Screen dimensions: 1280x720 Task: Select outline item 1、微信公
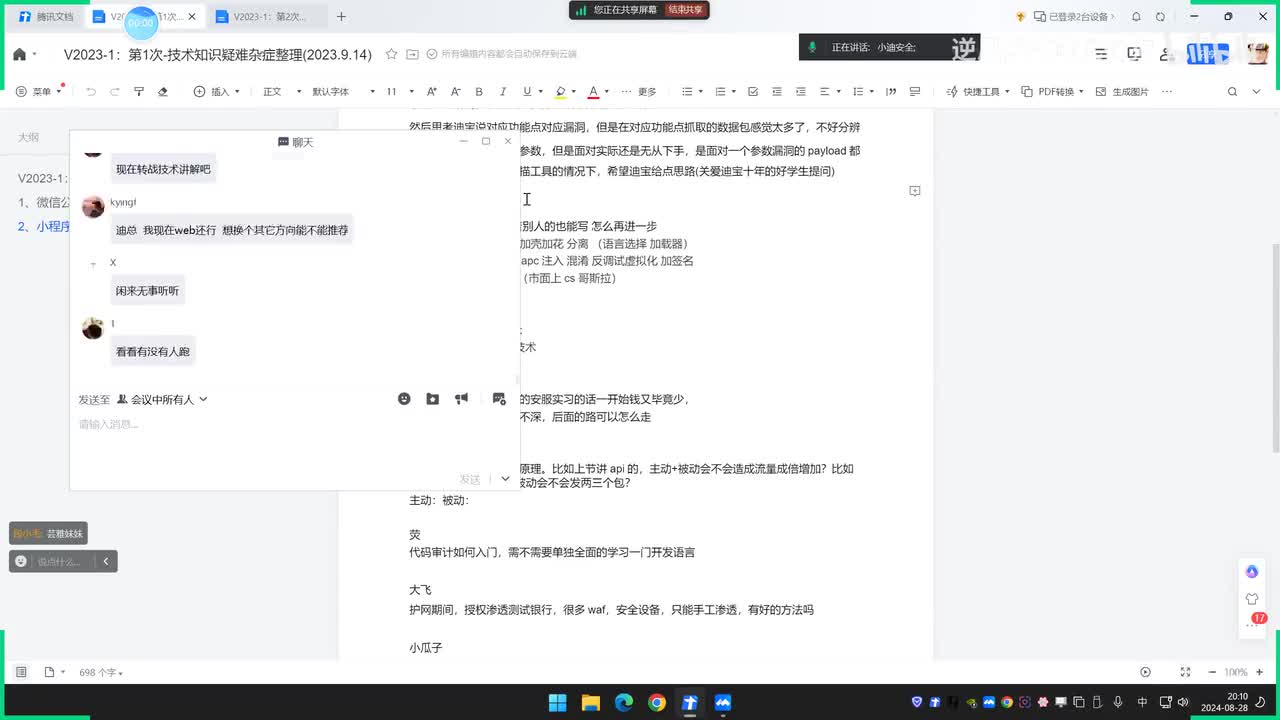click(41, 202)
